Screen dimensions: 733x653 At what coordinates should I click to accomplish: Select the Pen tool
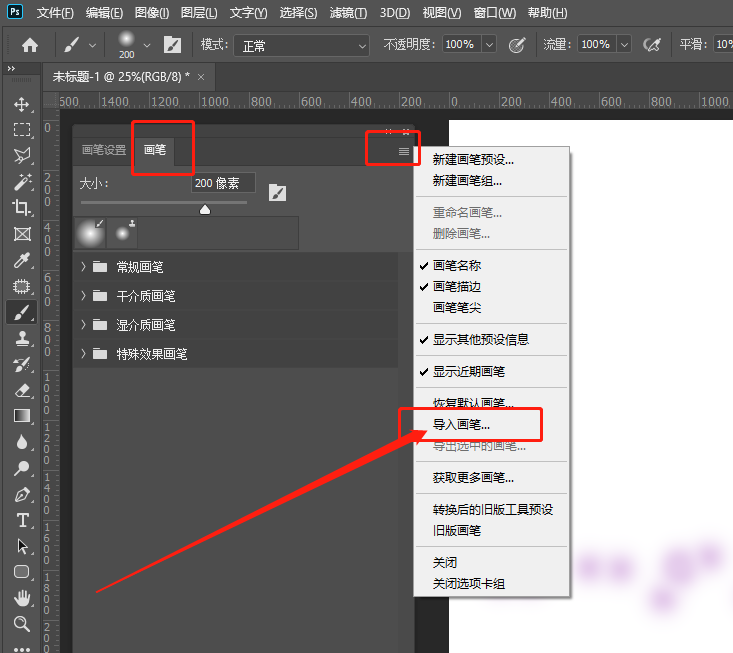click(x=22, y=494)
